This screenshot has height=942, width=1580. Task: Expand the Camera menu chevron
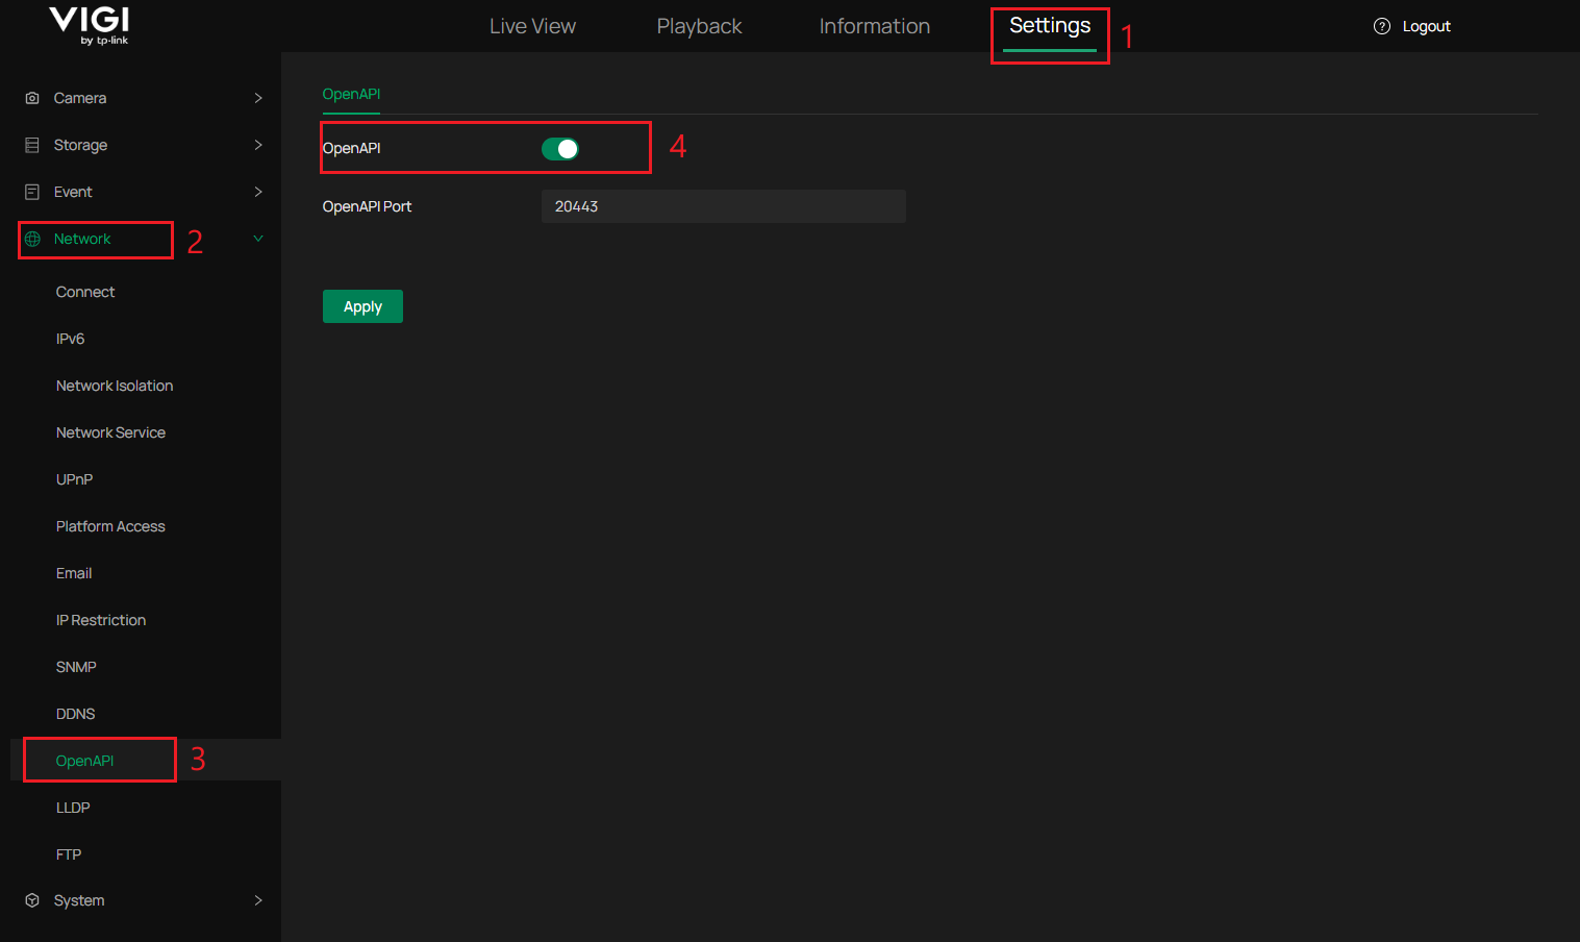point(258,98)
